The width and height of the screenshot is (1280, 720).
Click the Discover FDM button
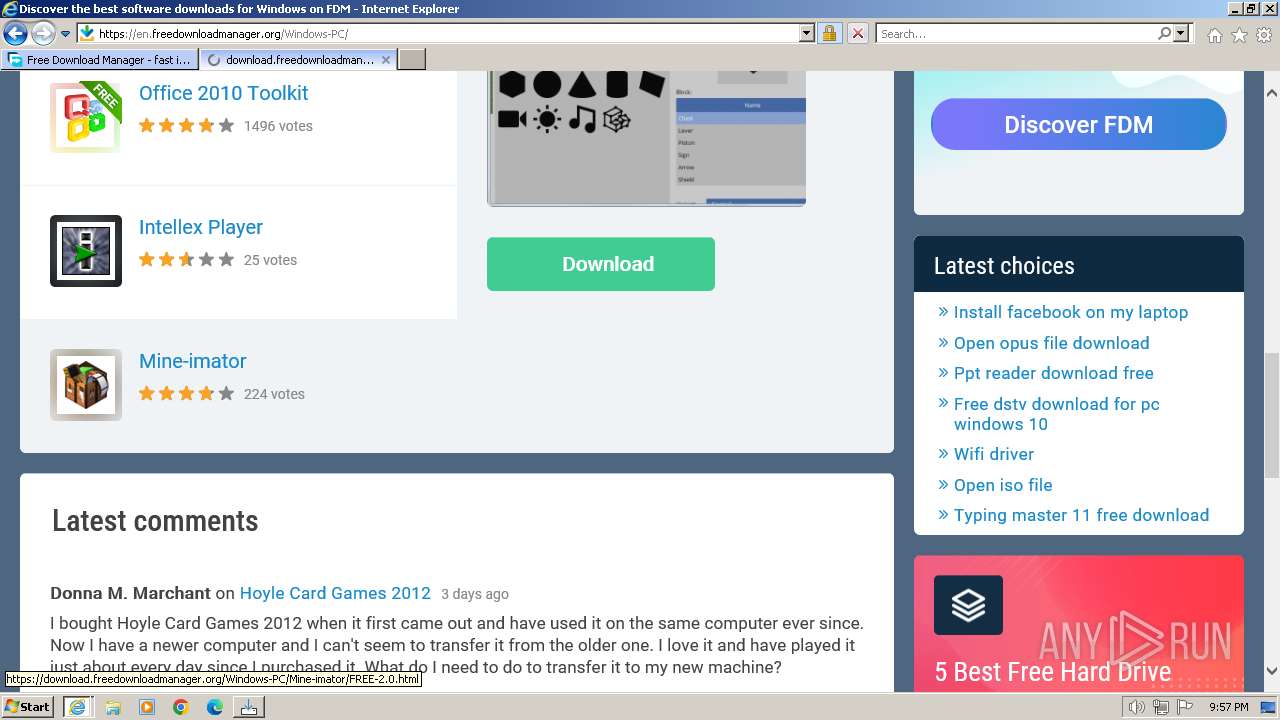[x=1079, y=124]
